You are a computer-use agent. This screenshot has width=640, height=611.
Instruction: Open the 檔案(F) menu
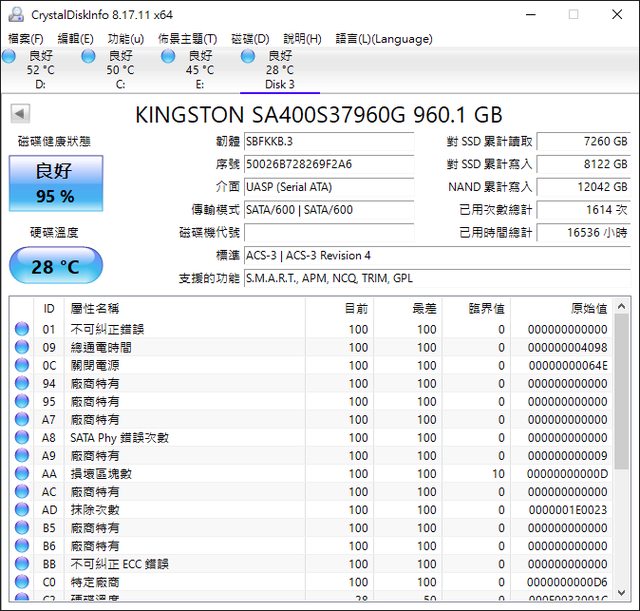click(26, 39)
